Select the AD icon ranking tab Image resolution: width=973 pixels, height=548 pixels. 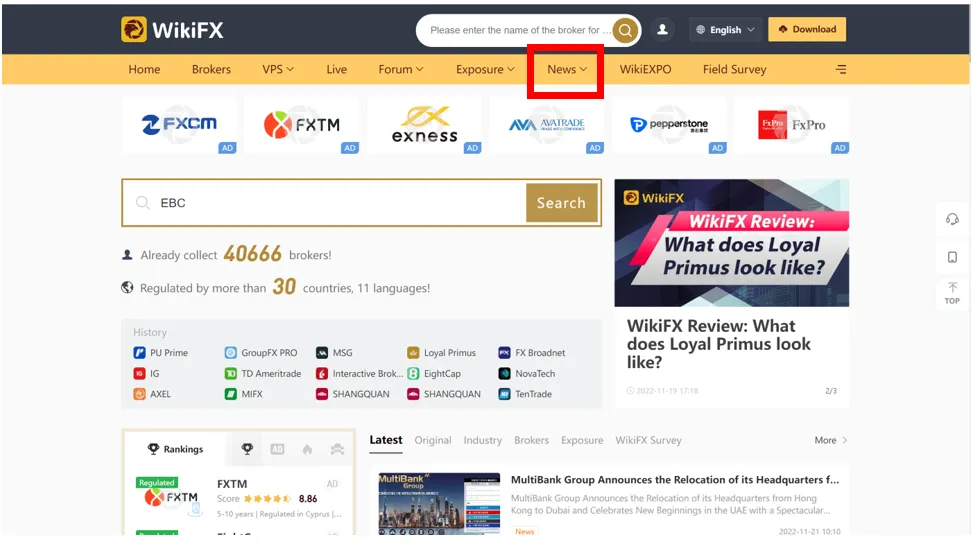tap(277, 449)
